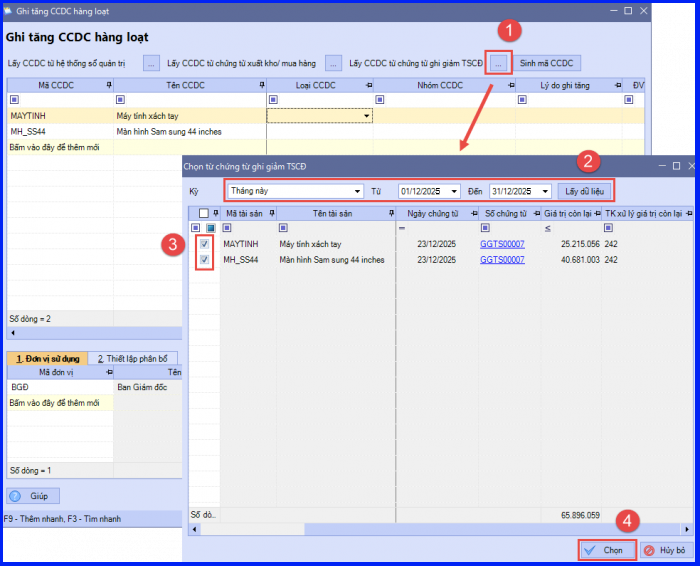Uncheck the MAYTINH asset row checkbox

204,244
